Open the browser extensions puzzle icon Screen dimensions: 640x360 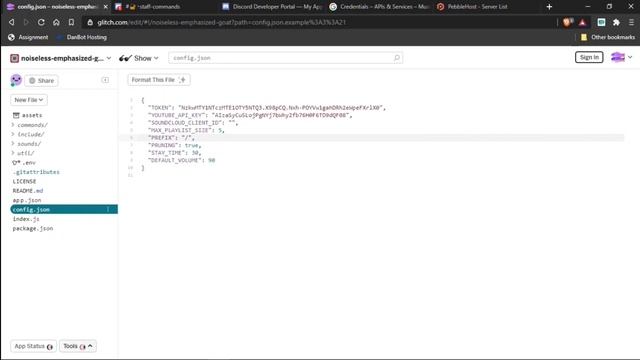pos(616,22)
